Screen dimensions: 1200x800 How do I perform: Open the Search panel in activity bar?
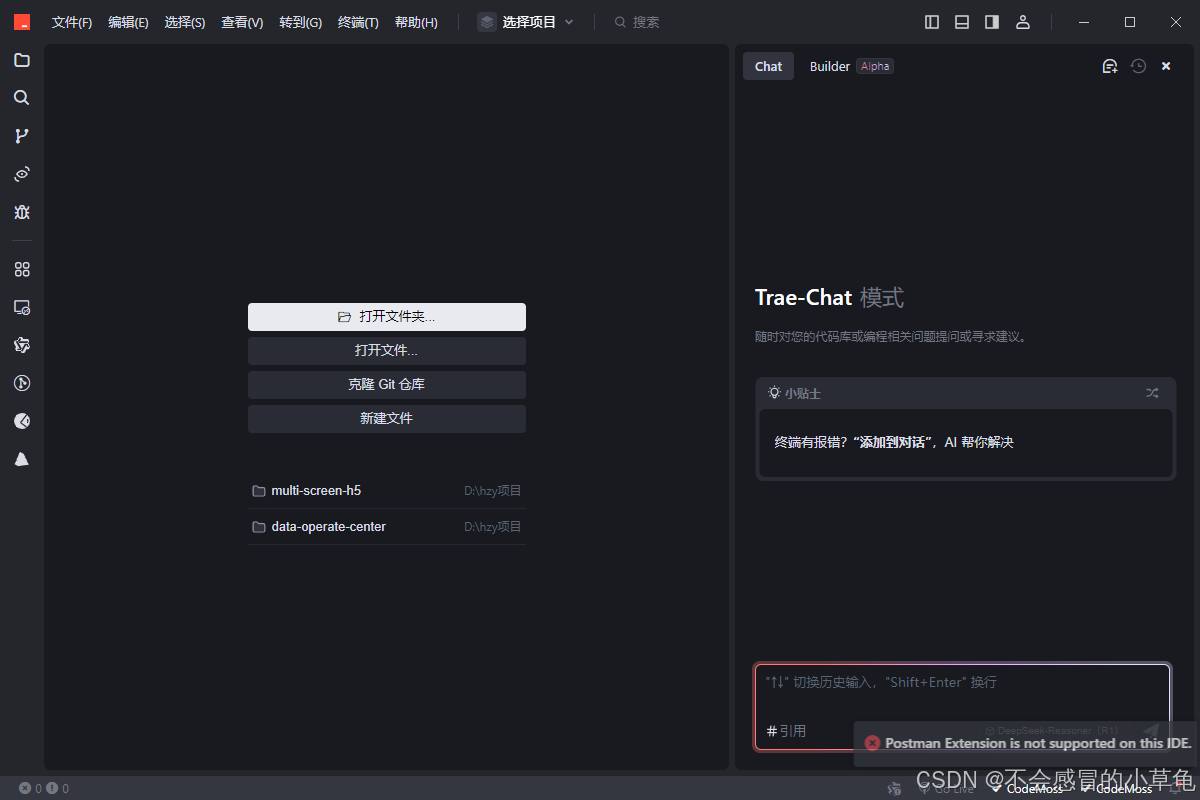pos(21,98)
